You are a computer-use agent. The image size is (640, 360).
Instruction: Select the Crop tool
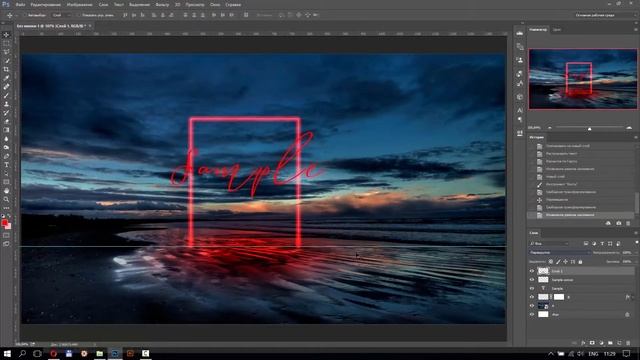(x=6, y=69)
